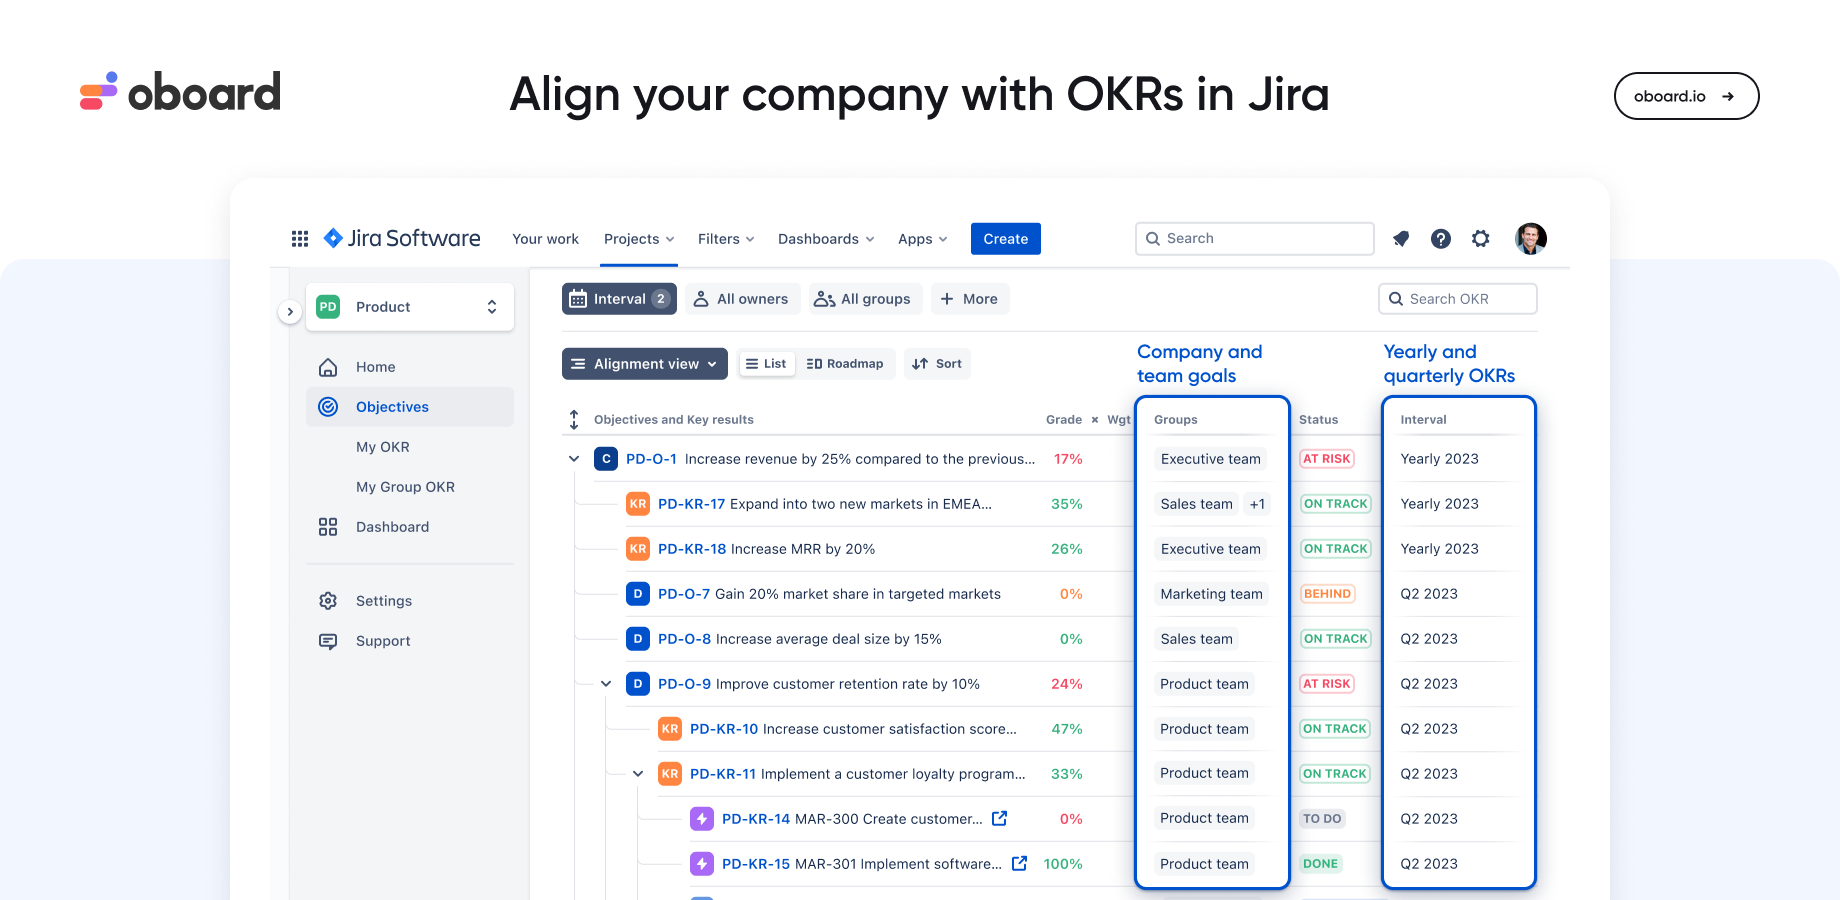Screen dimensions: 1840x900
Task: Click the +1 groups badge on PD-KR-17
Action: [1257, 504]
